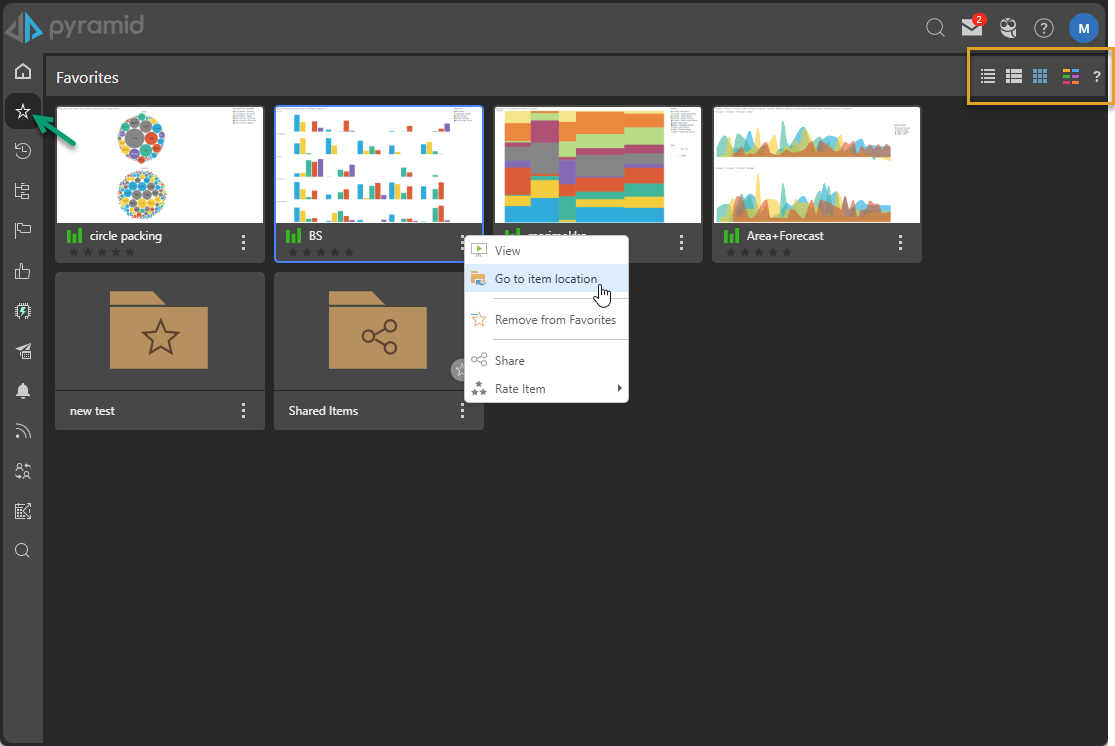Click the Favorites star sidebar icon
The width and height of the screenshot is (1115, 746).
click(23, 111)
